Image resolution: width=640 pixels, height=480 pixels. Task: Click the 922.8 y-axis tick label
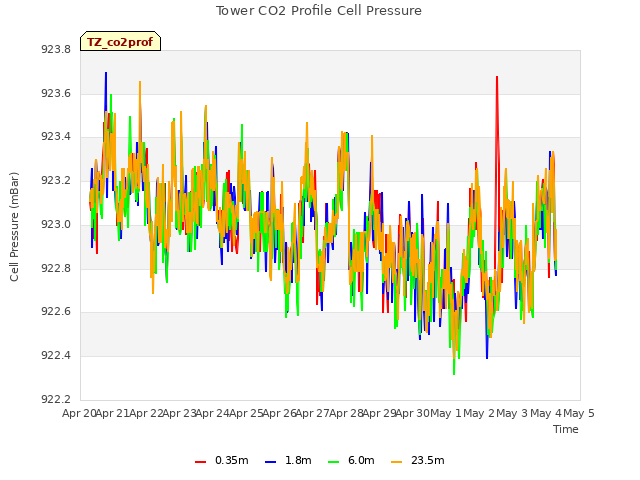click(x=56, y=268)
